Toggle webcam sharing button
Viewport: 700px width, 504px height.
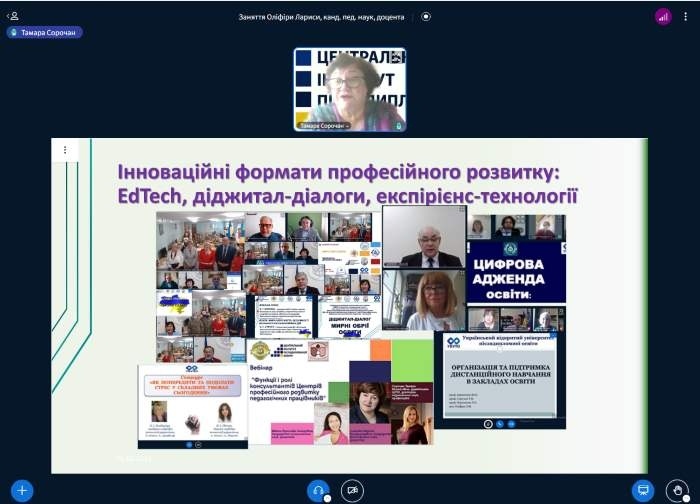click(352, 491)
